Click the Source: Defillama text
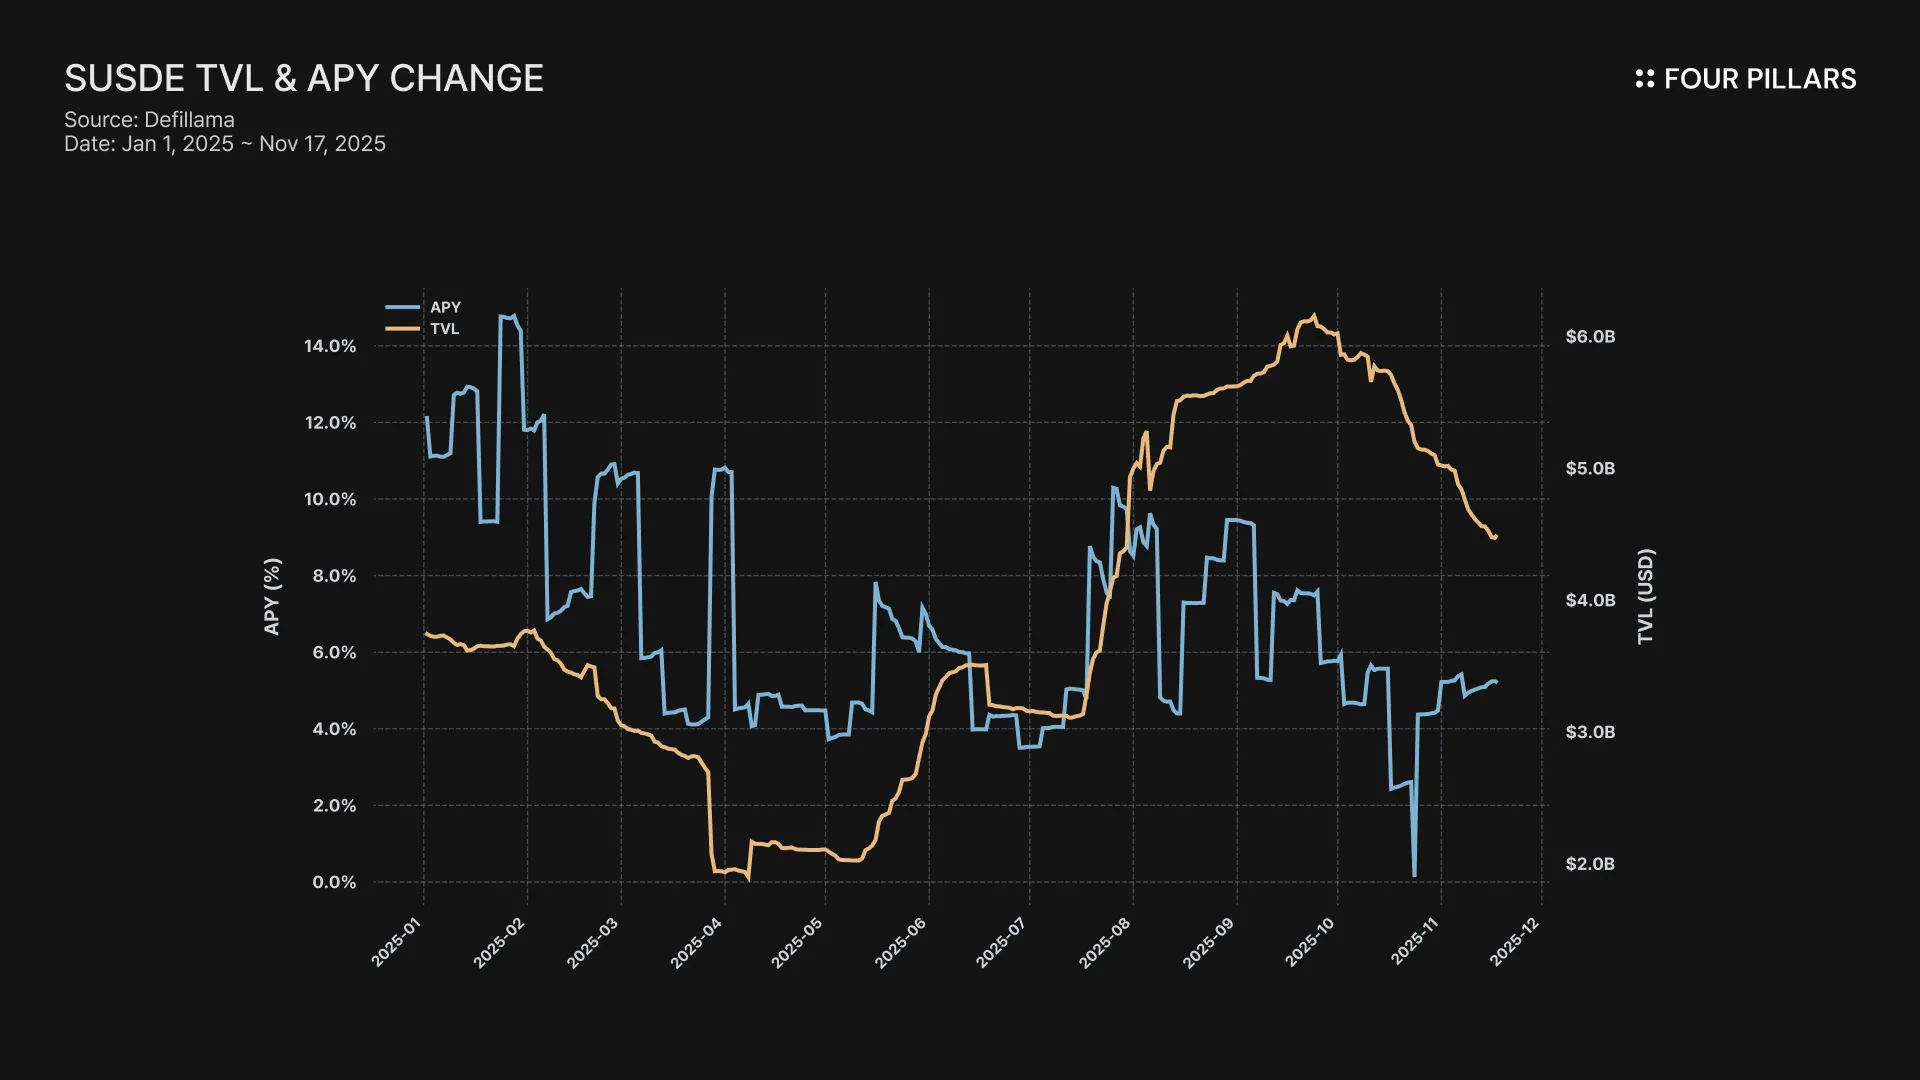This screenshot has width=1920, height=1080. [x=149, y=119]
